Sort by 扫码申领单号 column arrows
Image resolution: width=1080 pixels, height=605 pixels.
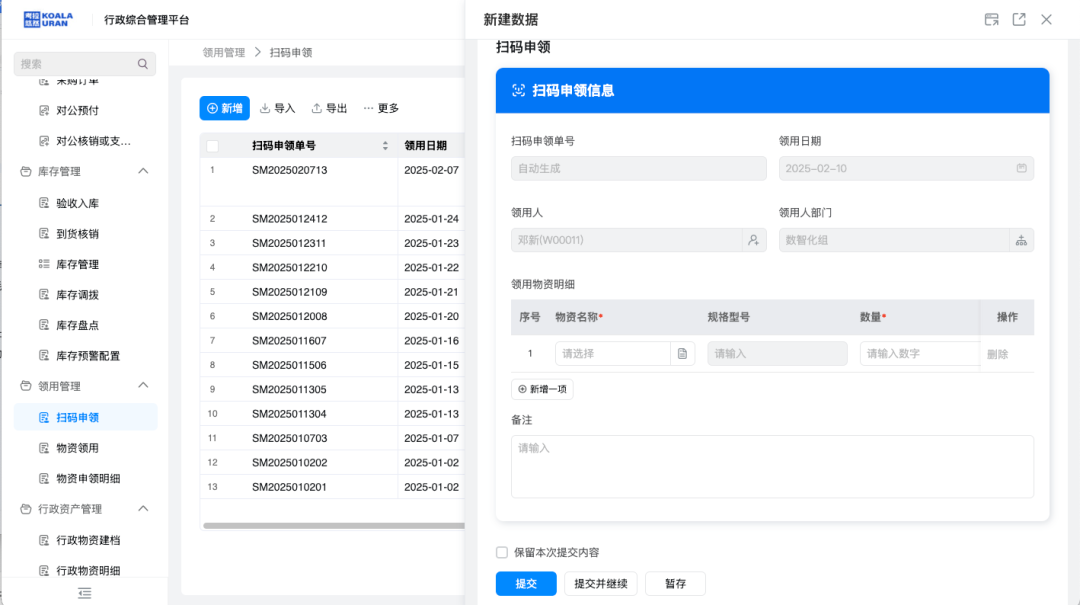tap(385, 146)
